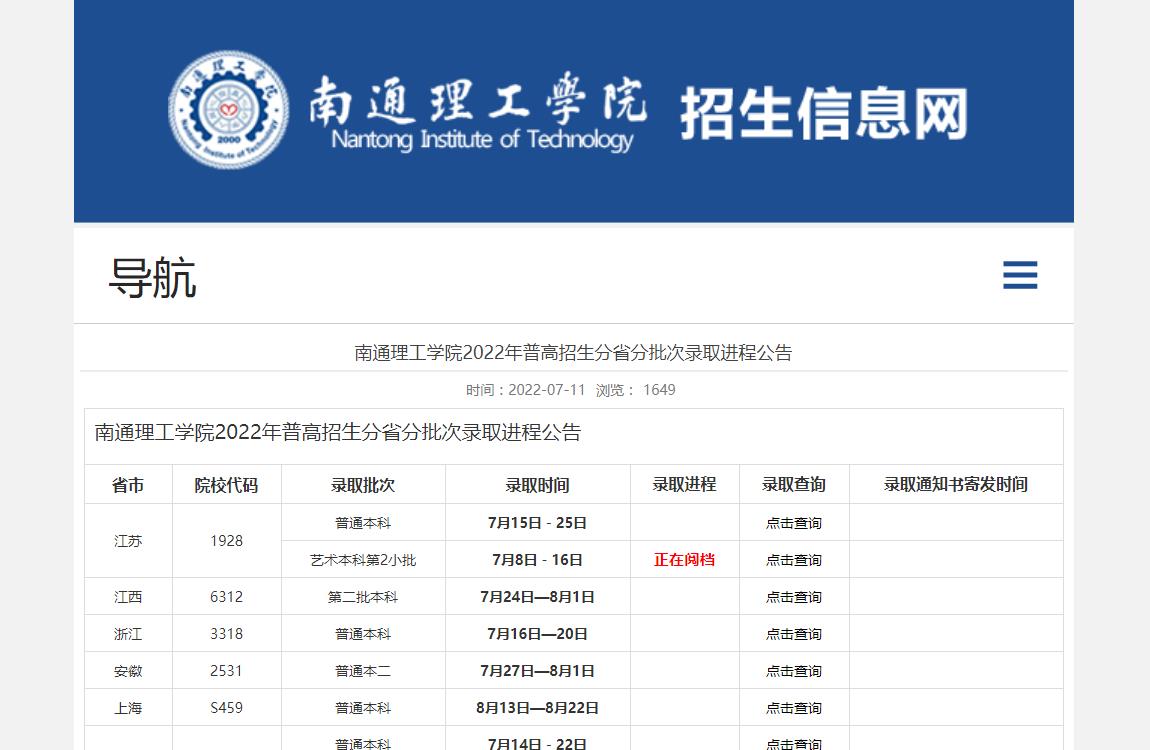Screen dimensions: 1150x750
Task: Click the 录取时间 column header
Action: [538, 485]
